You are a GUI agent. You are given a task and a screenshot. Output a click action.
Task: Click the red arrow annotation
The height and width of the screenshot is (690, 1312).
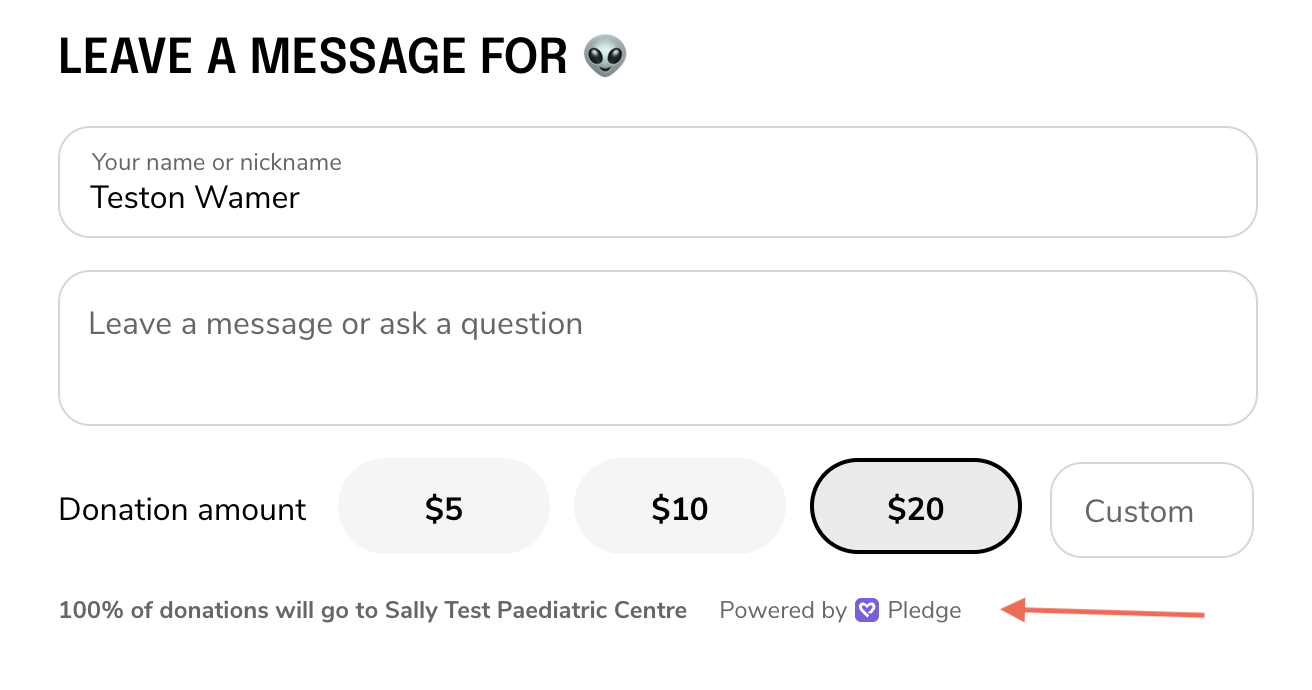tap(1102, 611)
